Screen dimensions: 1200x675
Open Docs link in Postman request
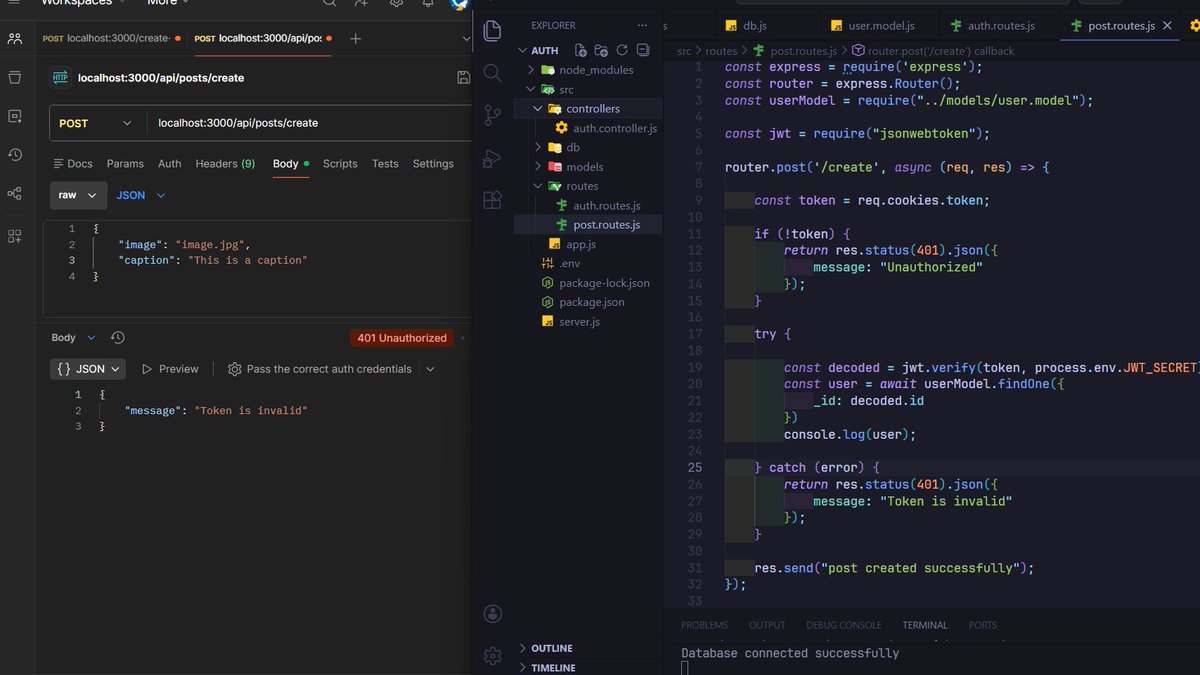tap(72, 164)
